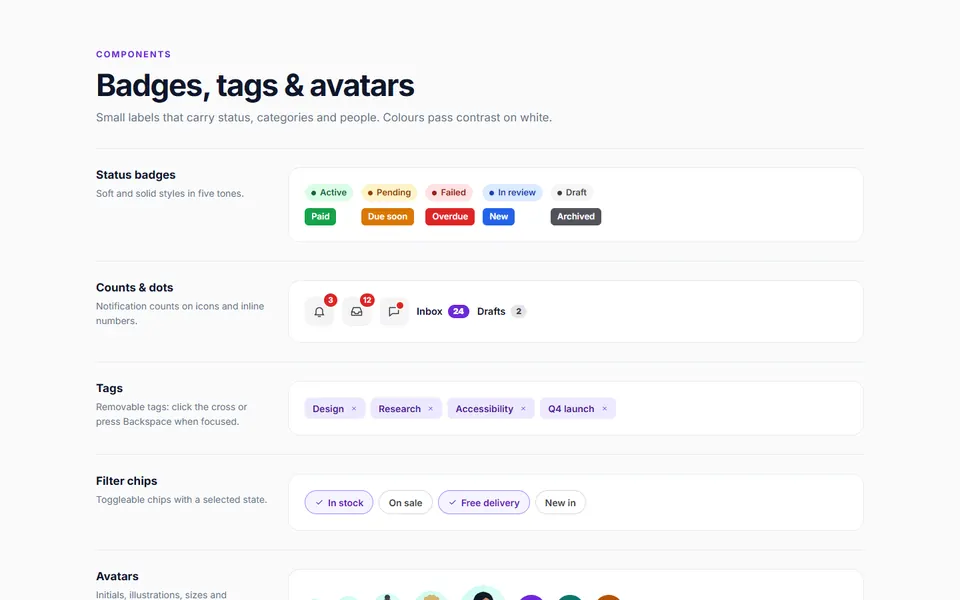The image size is (960, 600).
Task: Click the Status badges section heading
Action: pyautogui.click(x=136, y=175)
